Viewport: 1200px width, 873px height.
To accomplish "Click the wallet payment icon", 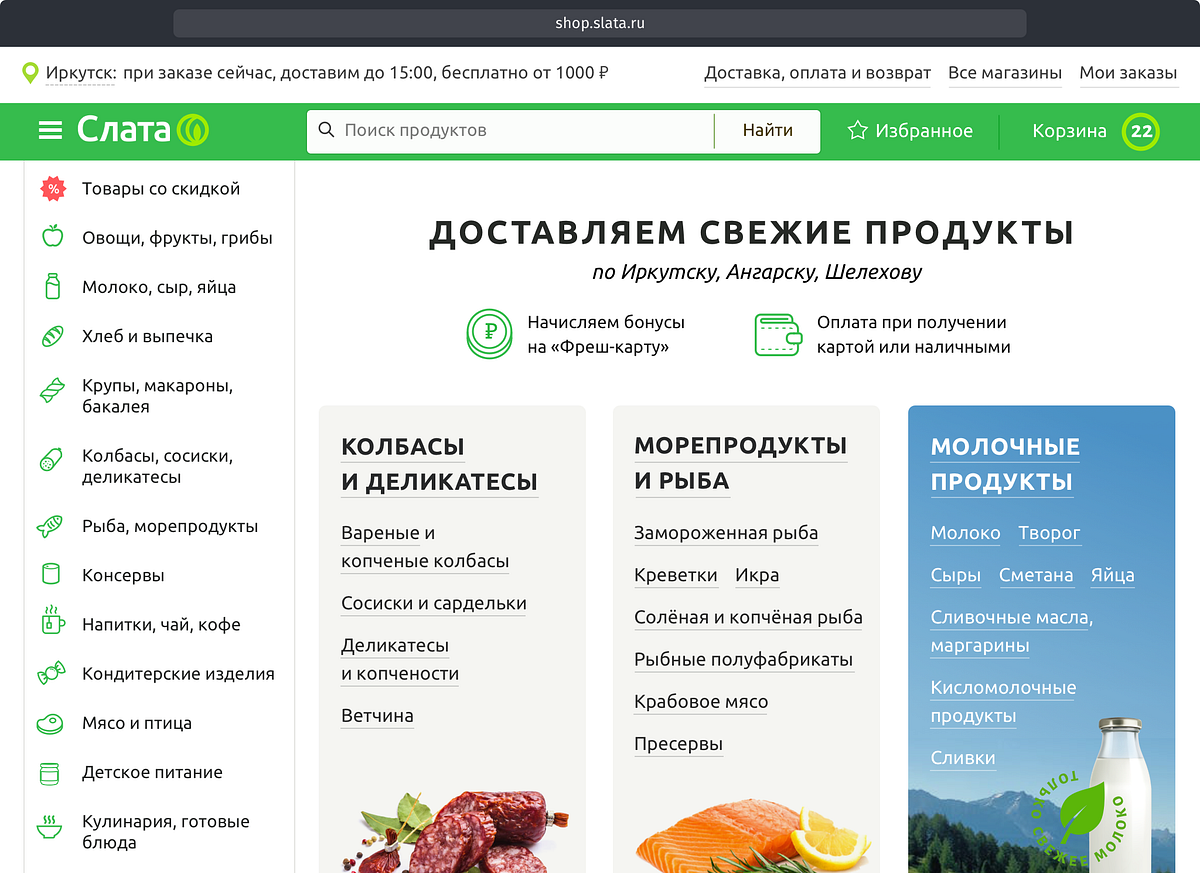I will [x=778, y=335].
